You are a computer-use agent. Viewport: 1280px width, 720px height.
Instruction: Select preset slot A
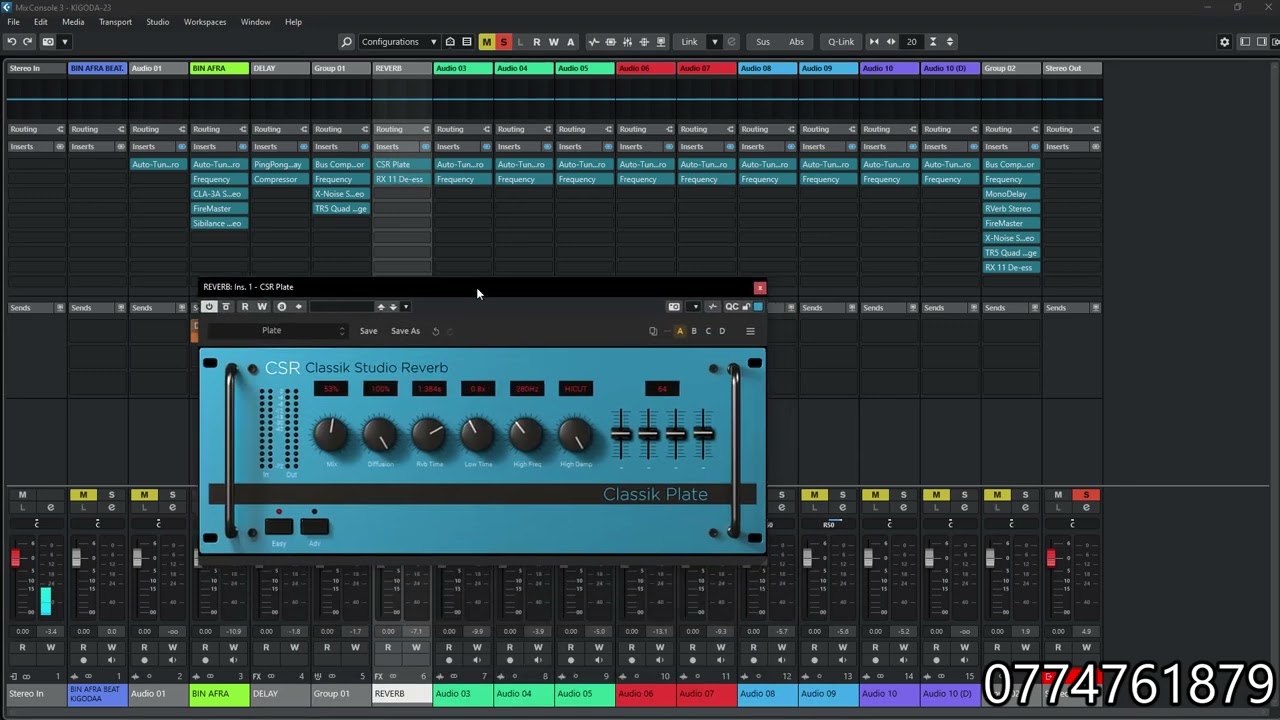(680, 331)
